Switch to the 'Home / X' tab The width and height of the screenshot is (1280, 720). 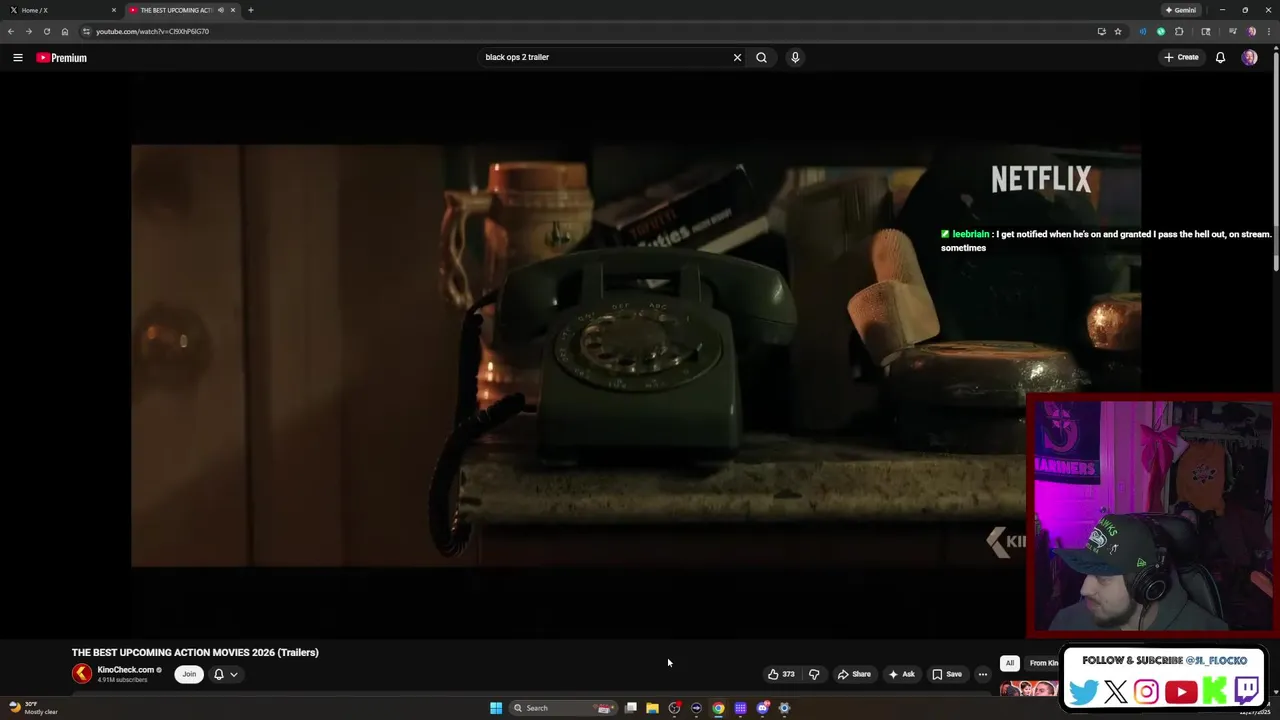(x=60, y=10)
